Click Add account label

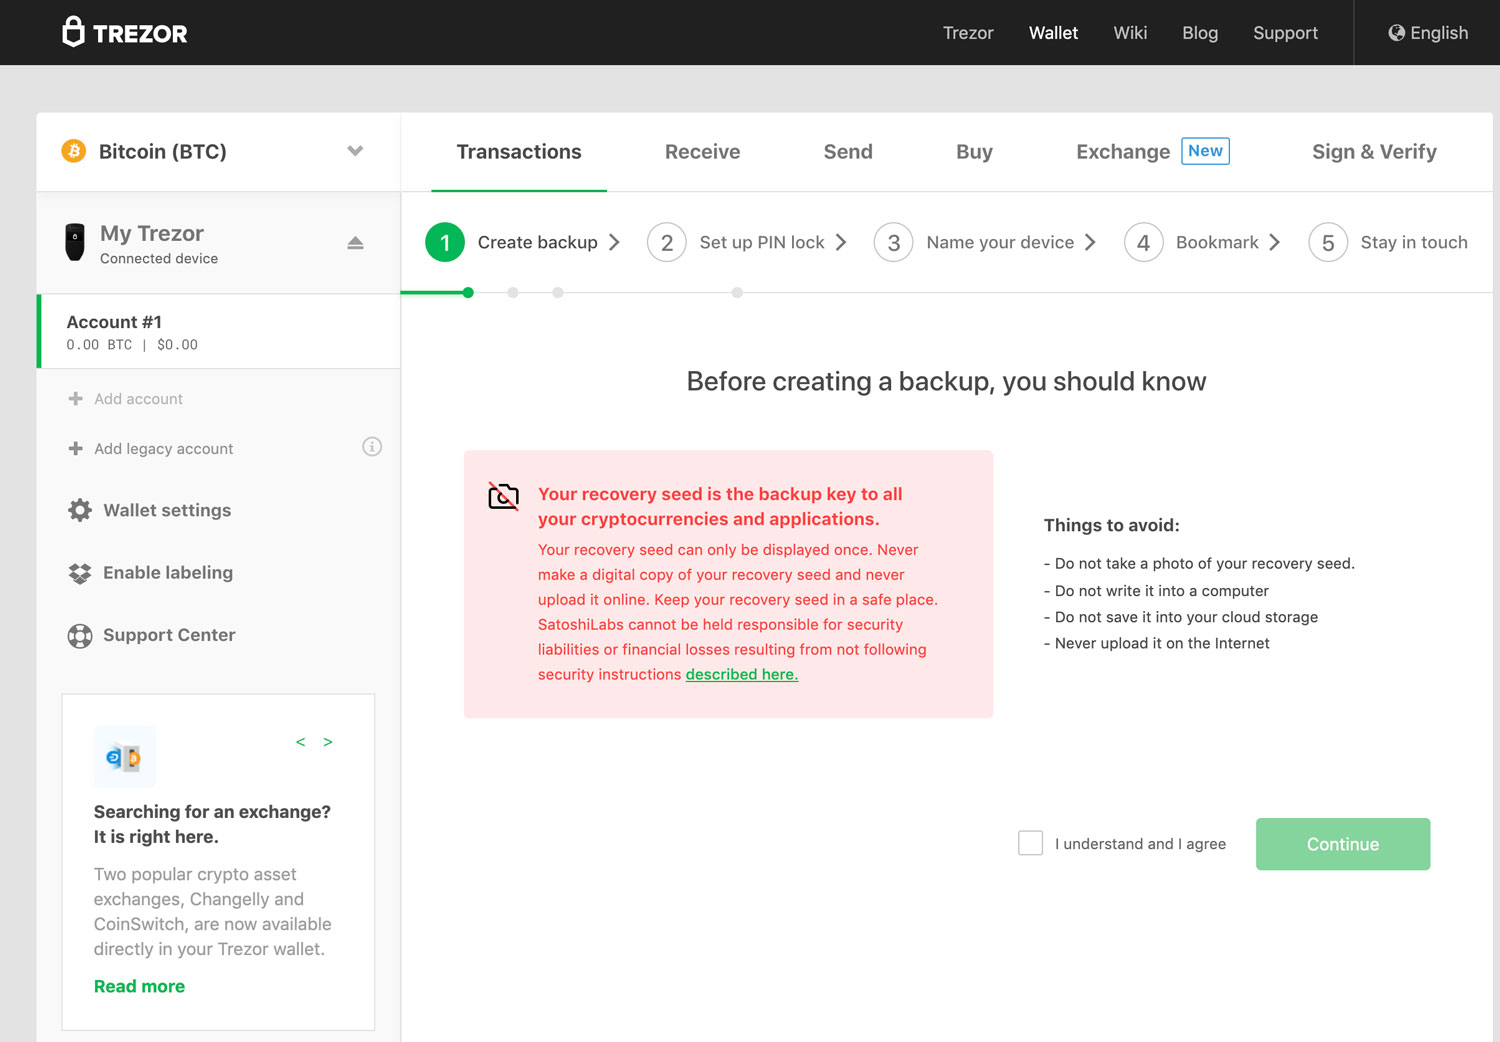(138, 399)
